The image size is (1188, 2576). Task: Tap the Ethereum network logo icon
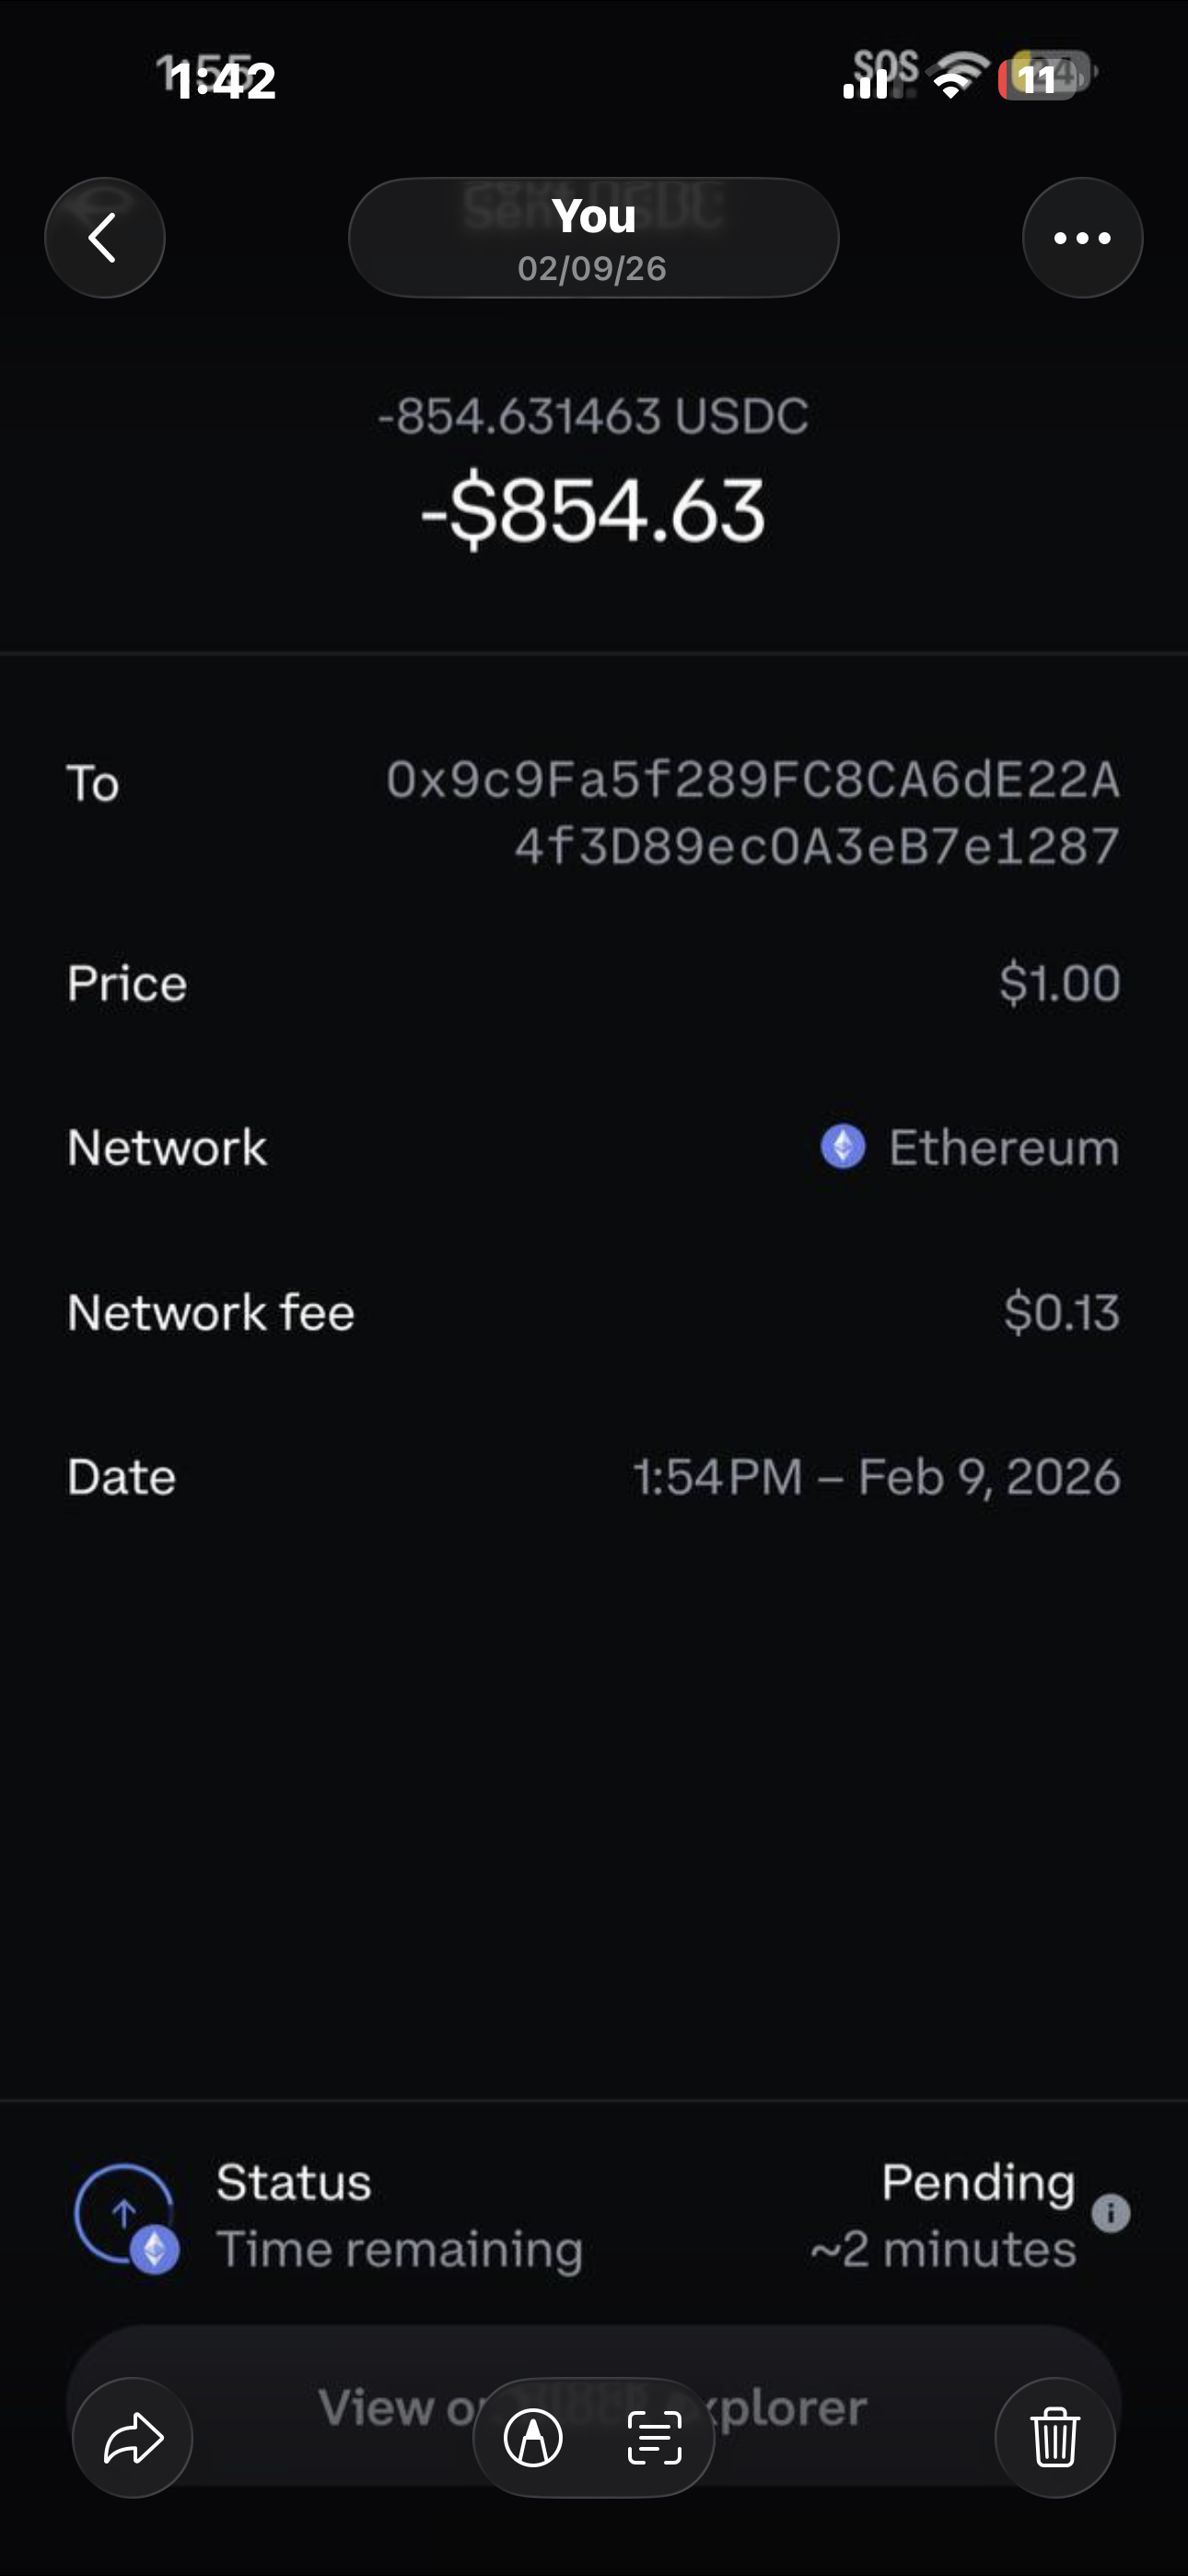[843, 1147]
